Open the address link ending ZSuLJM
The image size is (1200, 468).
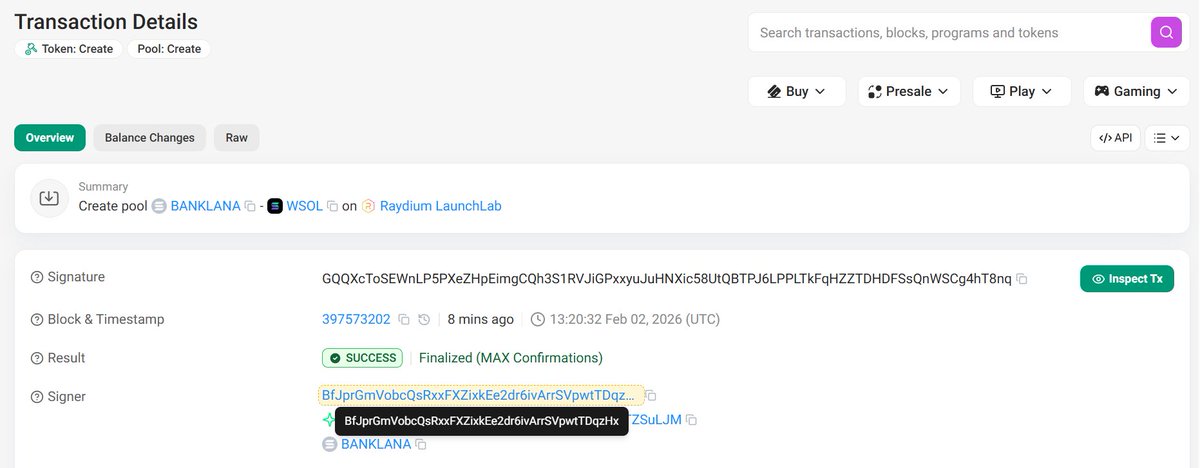tap(655, 420)
